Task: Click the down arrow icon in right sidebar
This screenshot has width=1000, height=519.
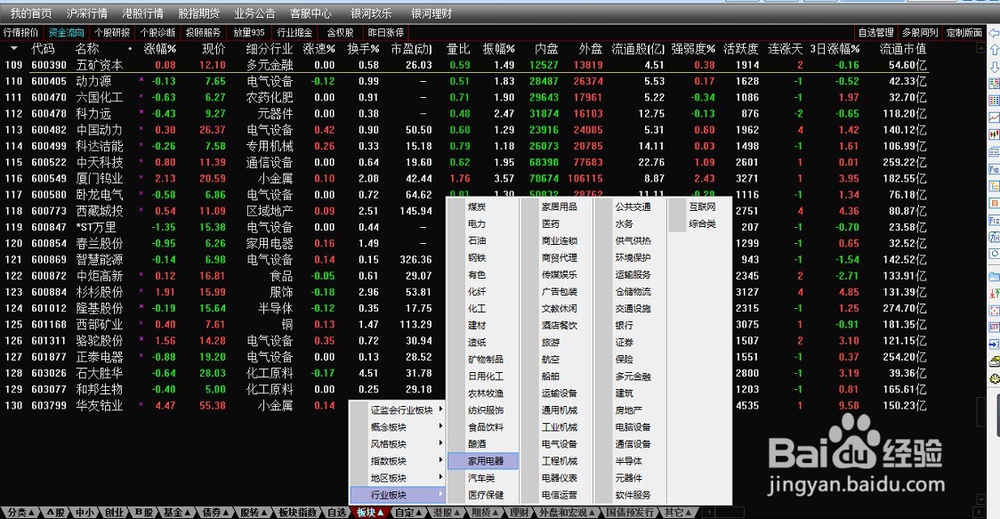Action: click(994, 67)
